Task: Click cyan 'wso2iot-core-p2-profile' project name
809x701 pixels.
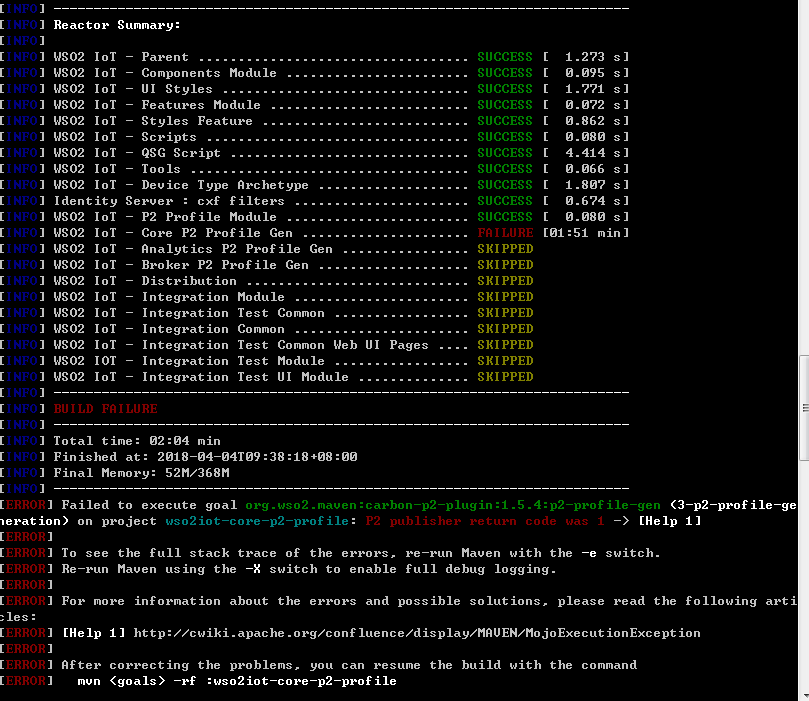Action: coord(257,521)
